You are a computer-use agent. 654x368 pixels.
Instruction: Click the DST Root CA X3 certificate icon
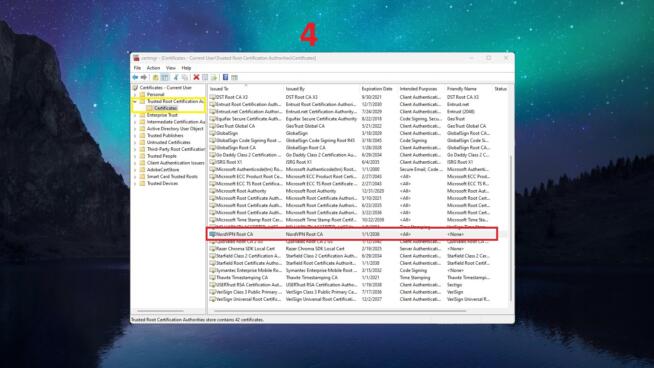click(x=212, y=97)
